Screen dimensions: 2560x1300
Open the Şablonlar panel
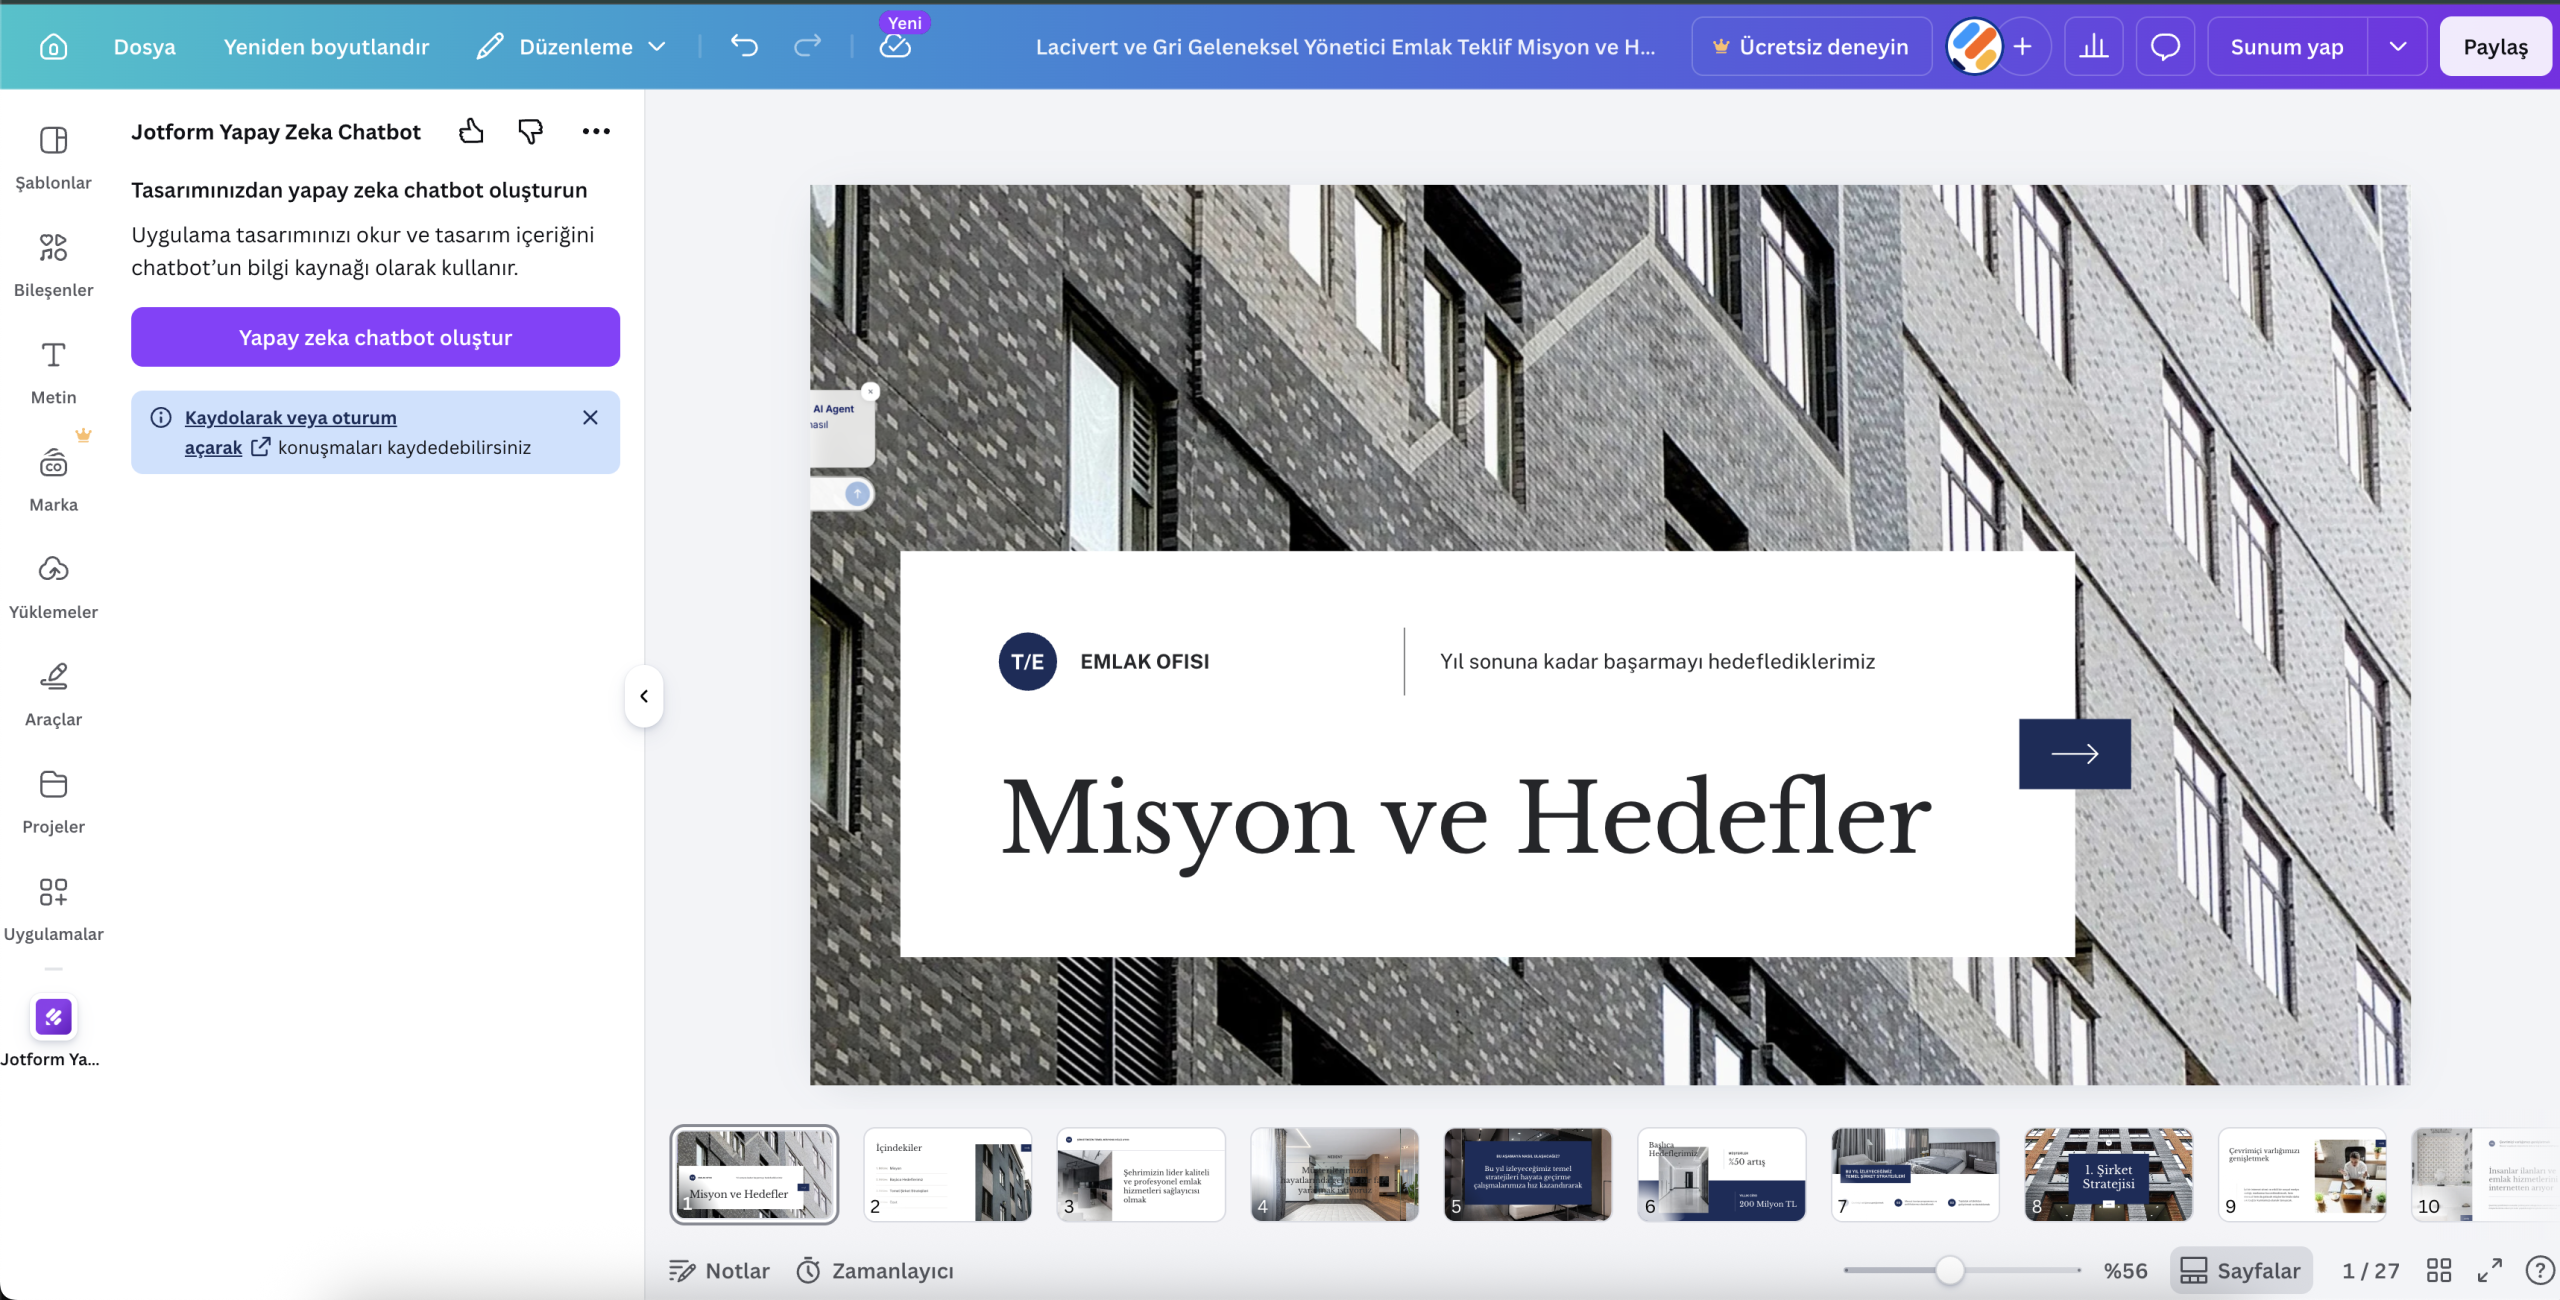pyautogui.click(x=53, y=160)
